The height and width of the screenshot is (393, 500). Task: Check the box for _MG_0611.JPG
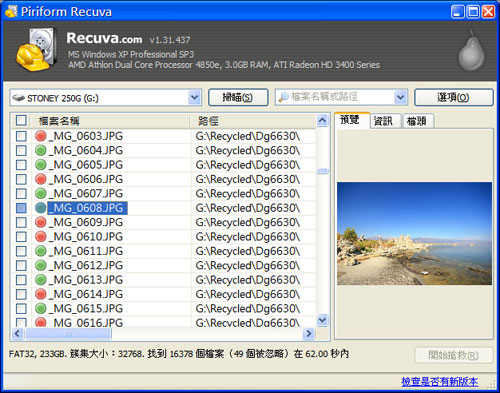[21, 251]
